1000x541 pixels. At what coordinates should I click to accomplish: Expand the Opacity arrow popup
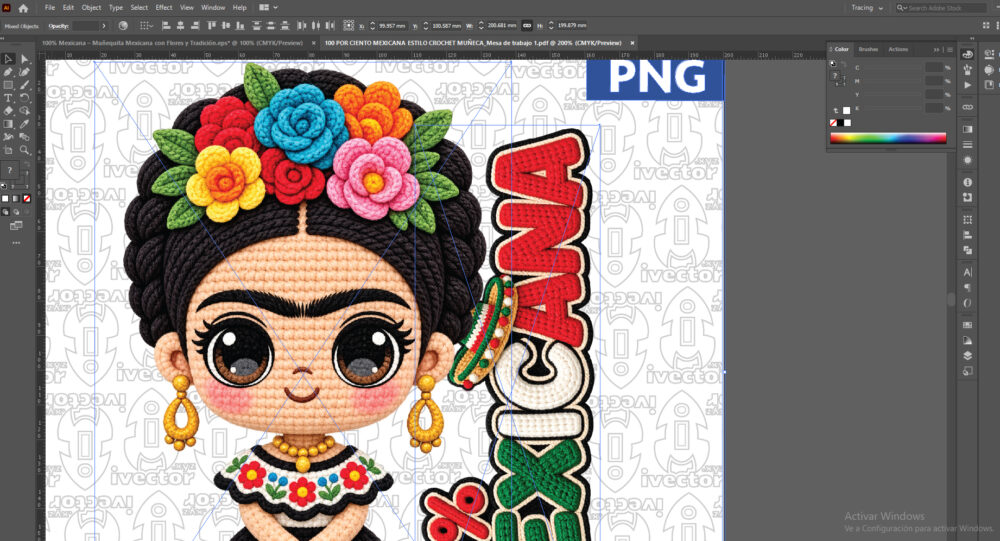coord(104,26)
